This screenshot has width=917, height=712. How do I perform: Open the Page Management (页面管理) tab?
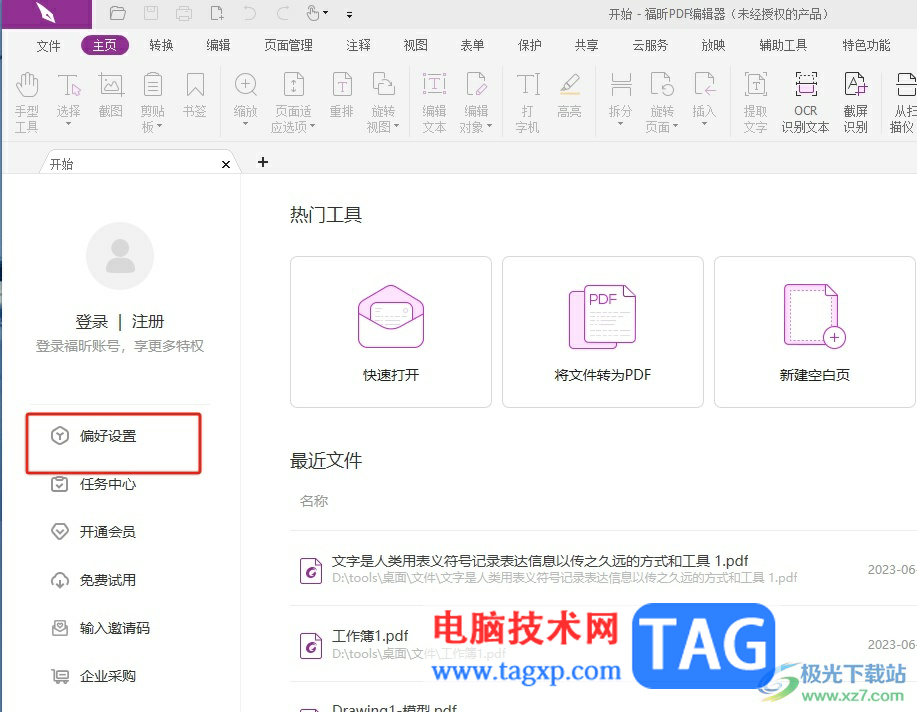pyautogui.click(x=288, y=46)
